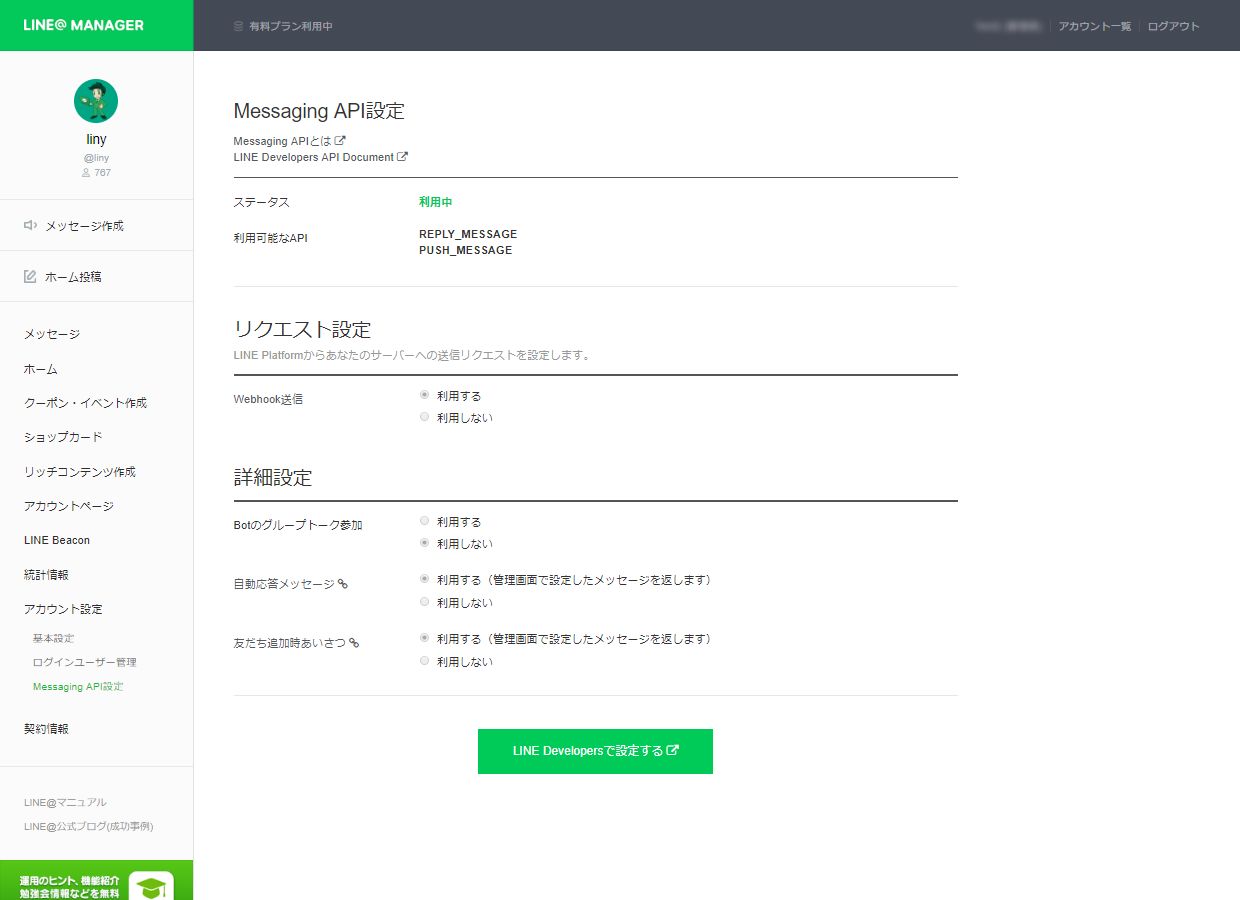Open the メッセージ sidebar menu
The width and height of the screenshot is (1240, 900).
[52, 334]
